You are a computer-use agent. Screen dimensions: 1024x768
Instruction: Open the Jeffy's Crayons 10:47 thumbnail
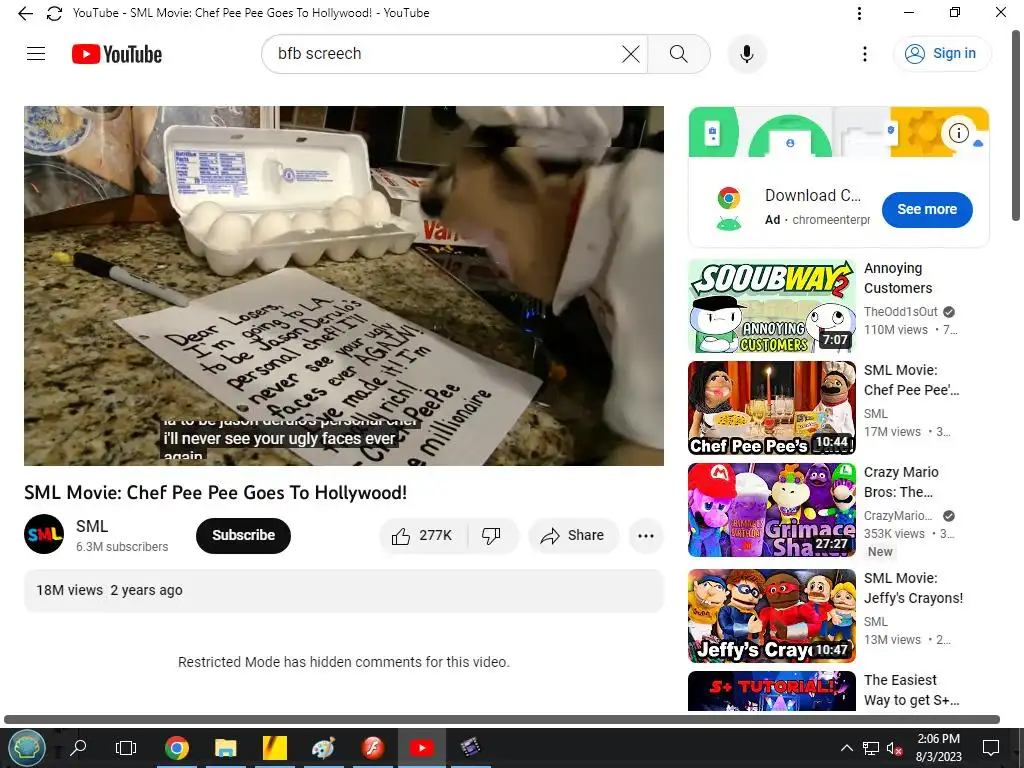click(772, 616)
